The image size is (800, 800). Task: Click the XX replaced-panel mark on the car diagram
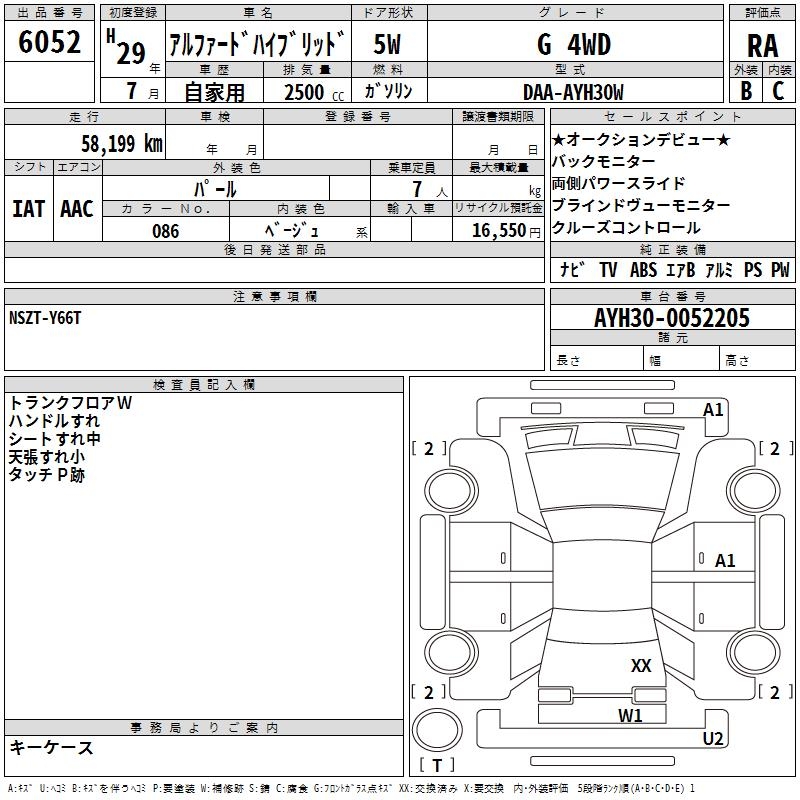coord(641,666)
